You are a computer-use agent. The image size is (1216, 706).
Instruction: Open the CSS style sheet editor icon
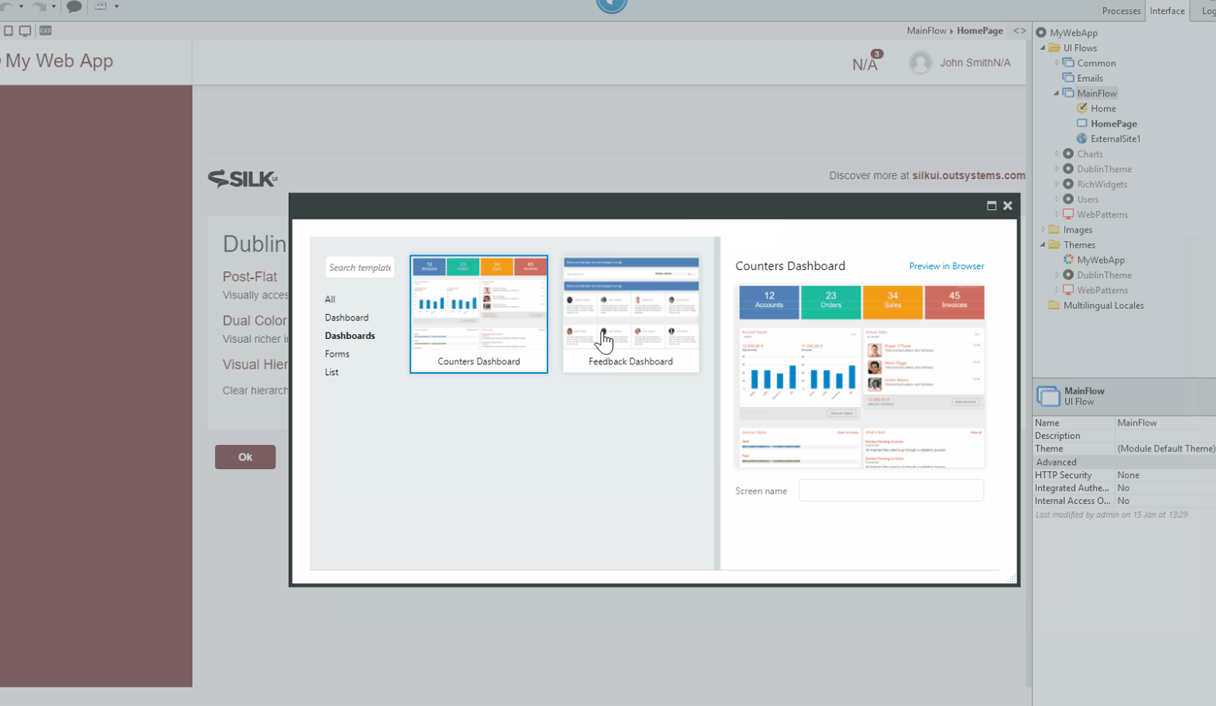pyautogui.click(x=46, y=31)
